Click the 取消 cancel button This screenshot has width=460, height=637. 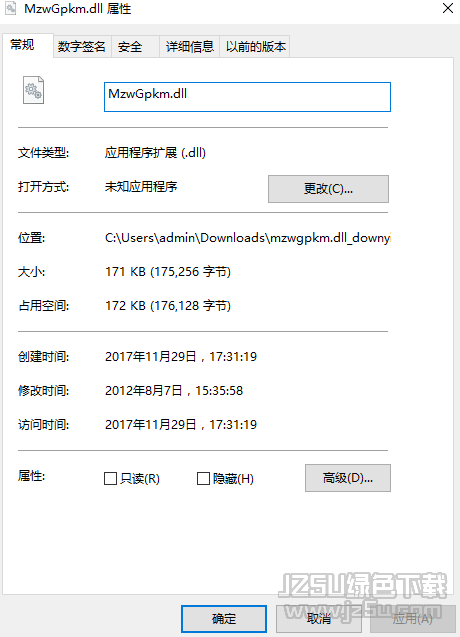(319, 619)
